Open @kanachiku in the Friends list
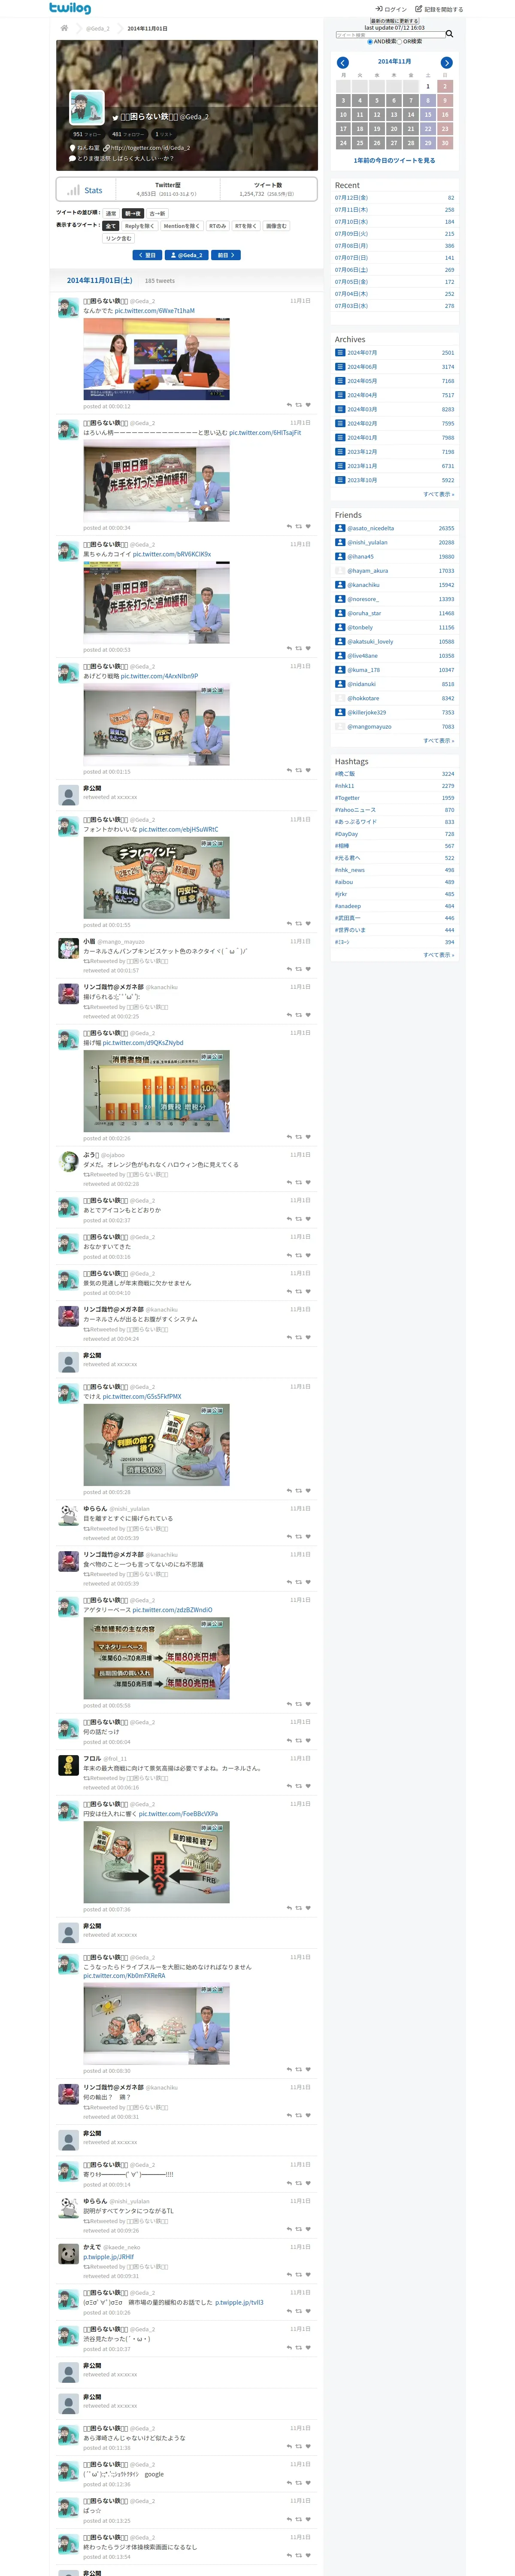The height and width of the screenshot is (2576, 515). pos(363,585)
